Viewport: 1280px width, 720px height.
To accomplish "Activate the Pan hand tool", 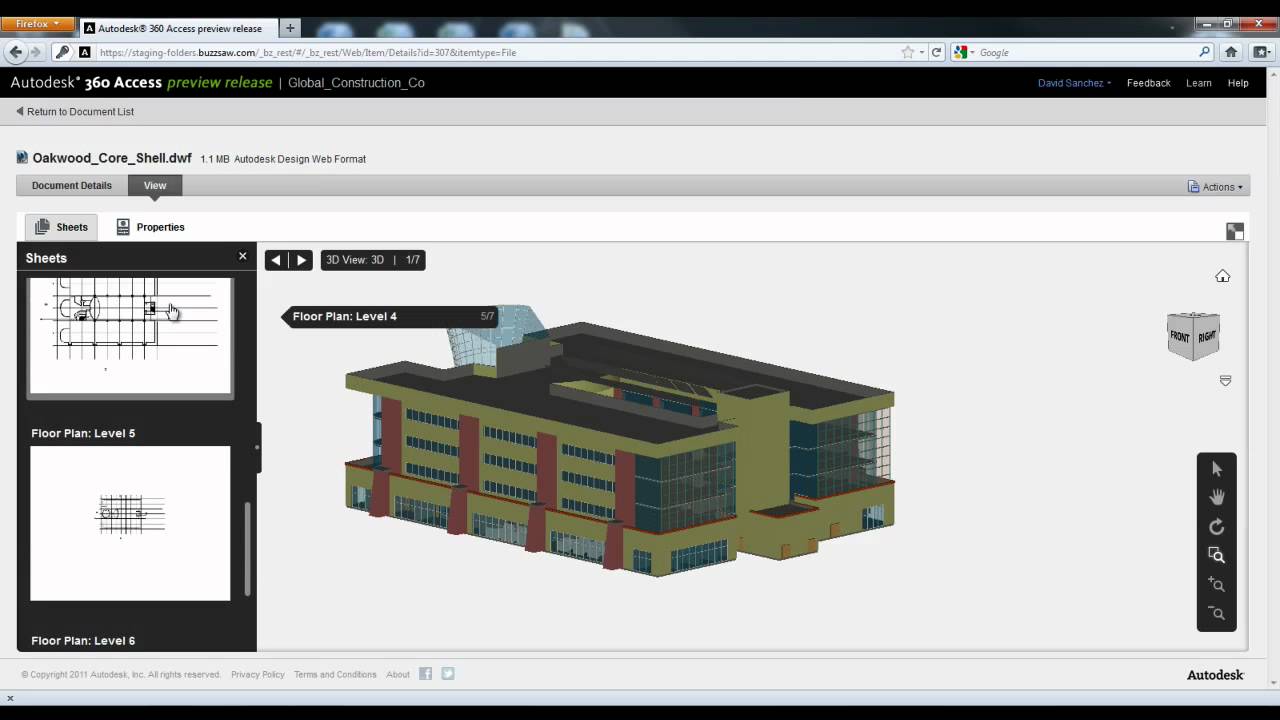I will (x=1217, y=497).
